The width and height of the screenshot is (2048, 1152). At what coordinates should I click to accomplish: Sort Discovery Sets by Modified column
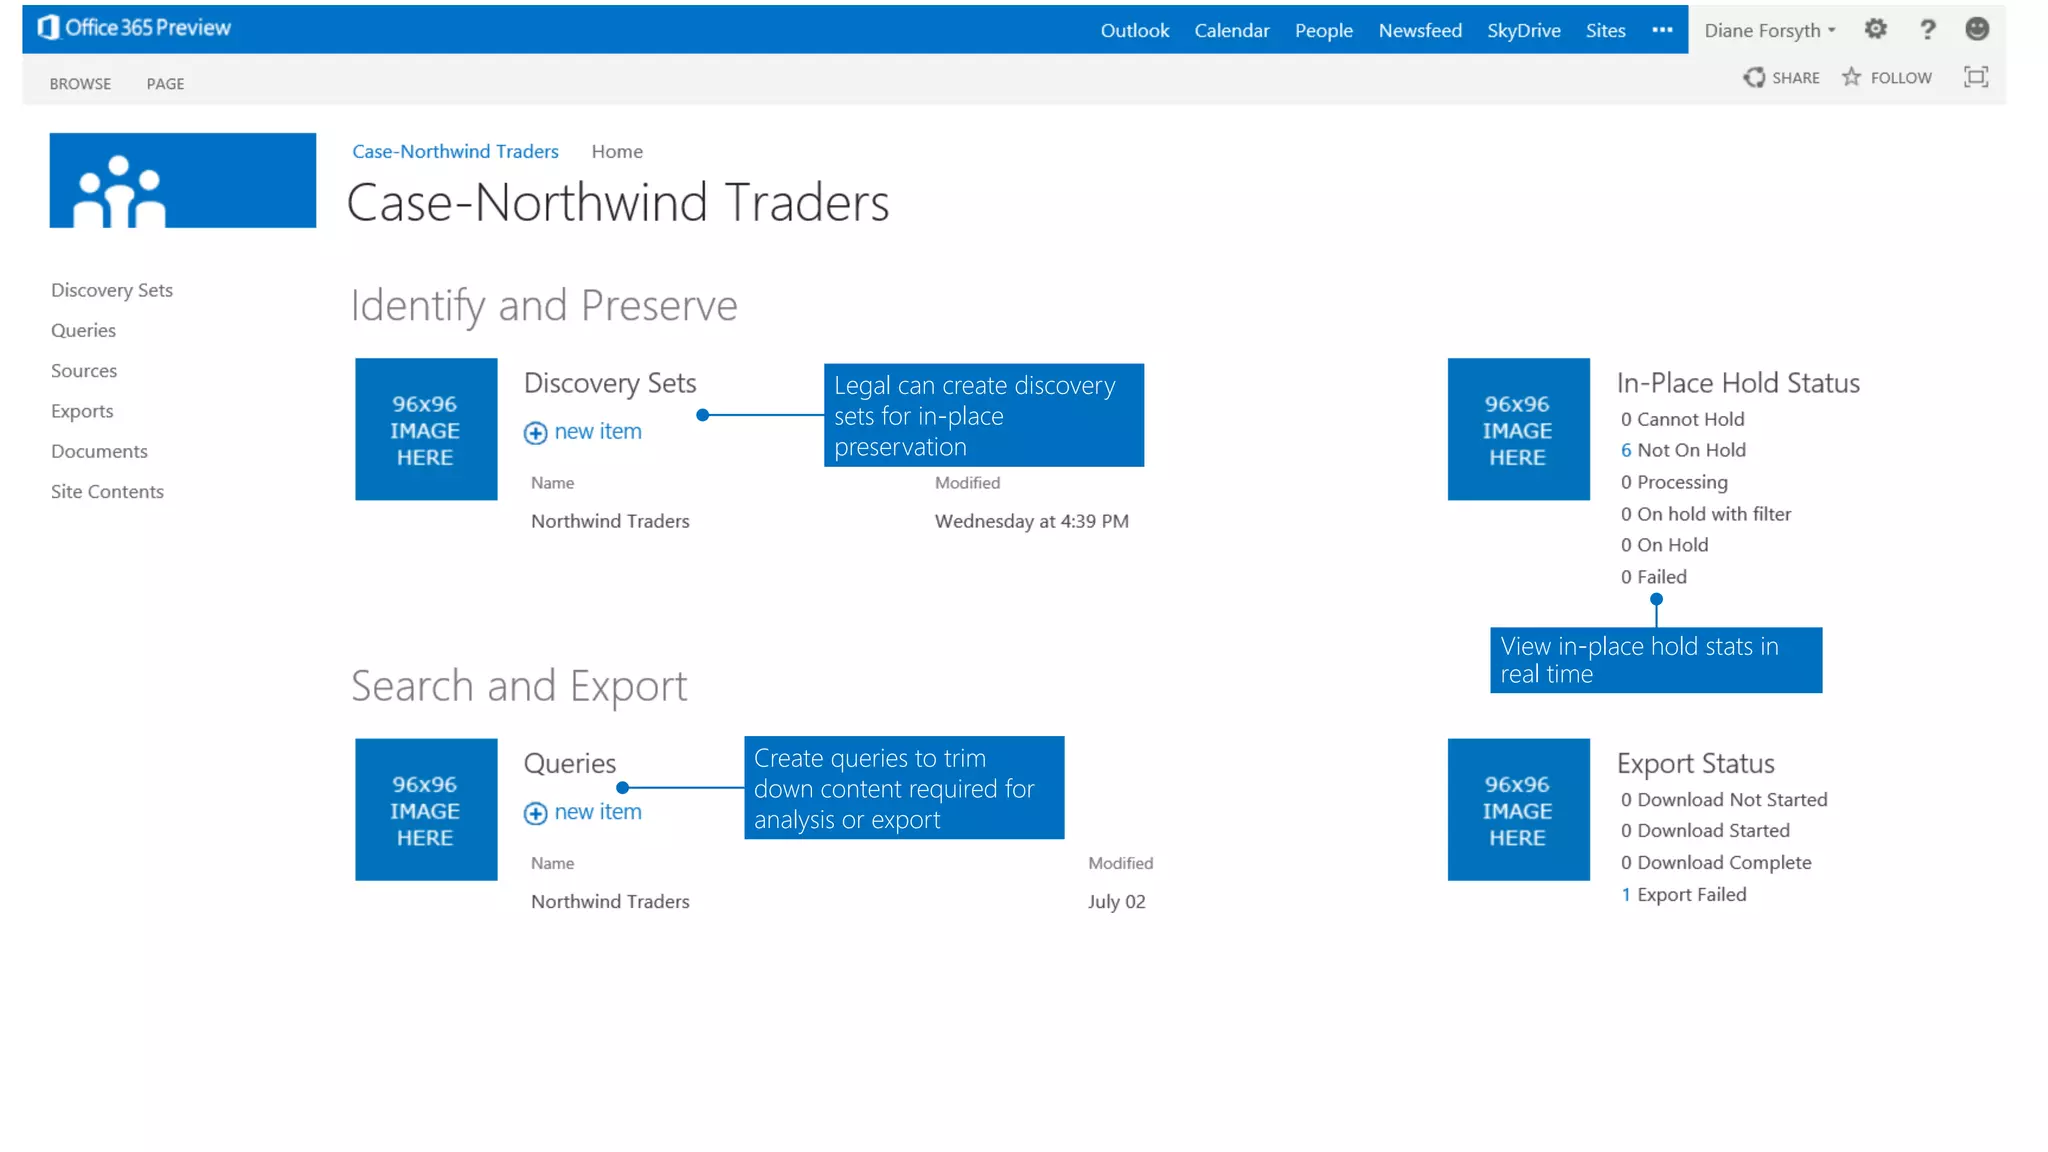pyautogui.click(x=967, y=483)
